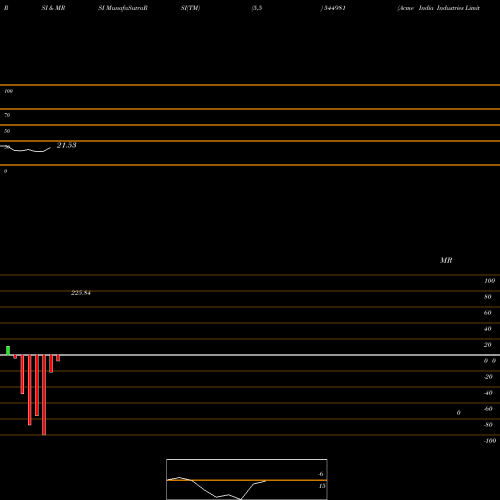
Task: Click the SI(TM) header label
Action: [190, 8]
